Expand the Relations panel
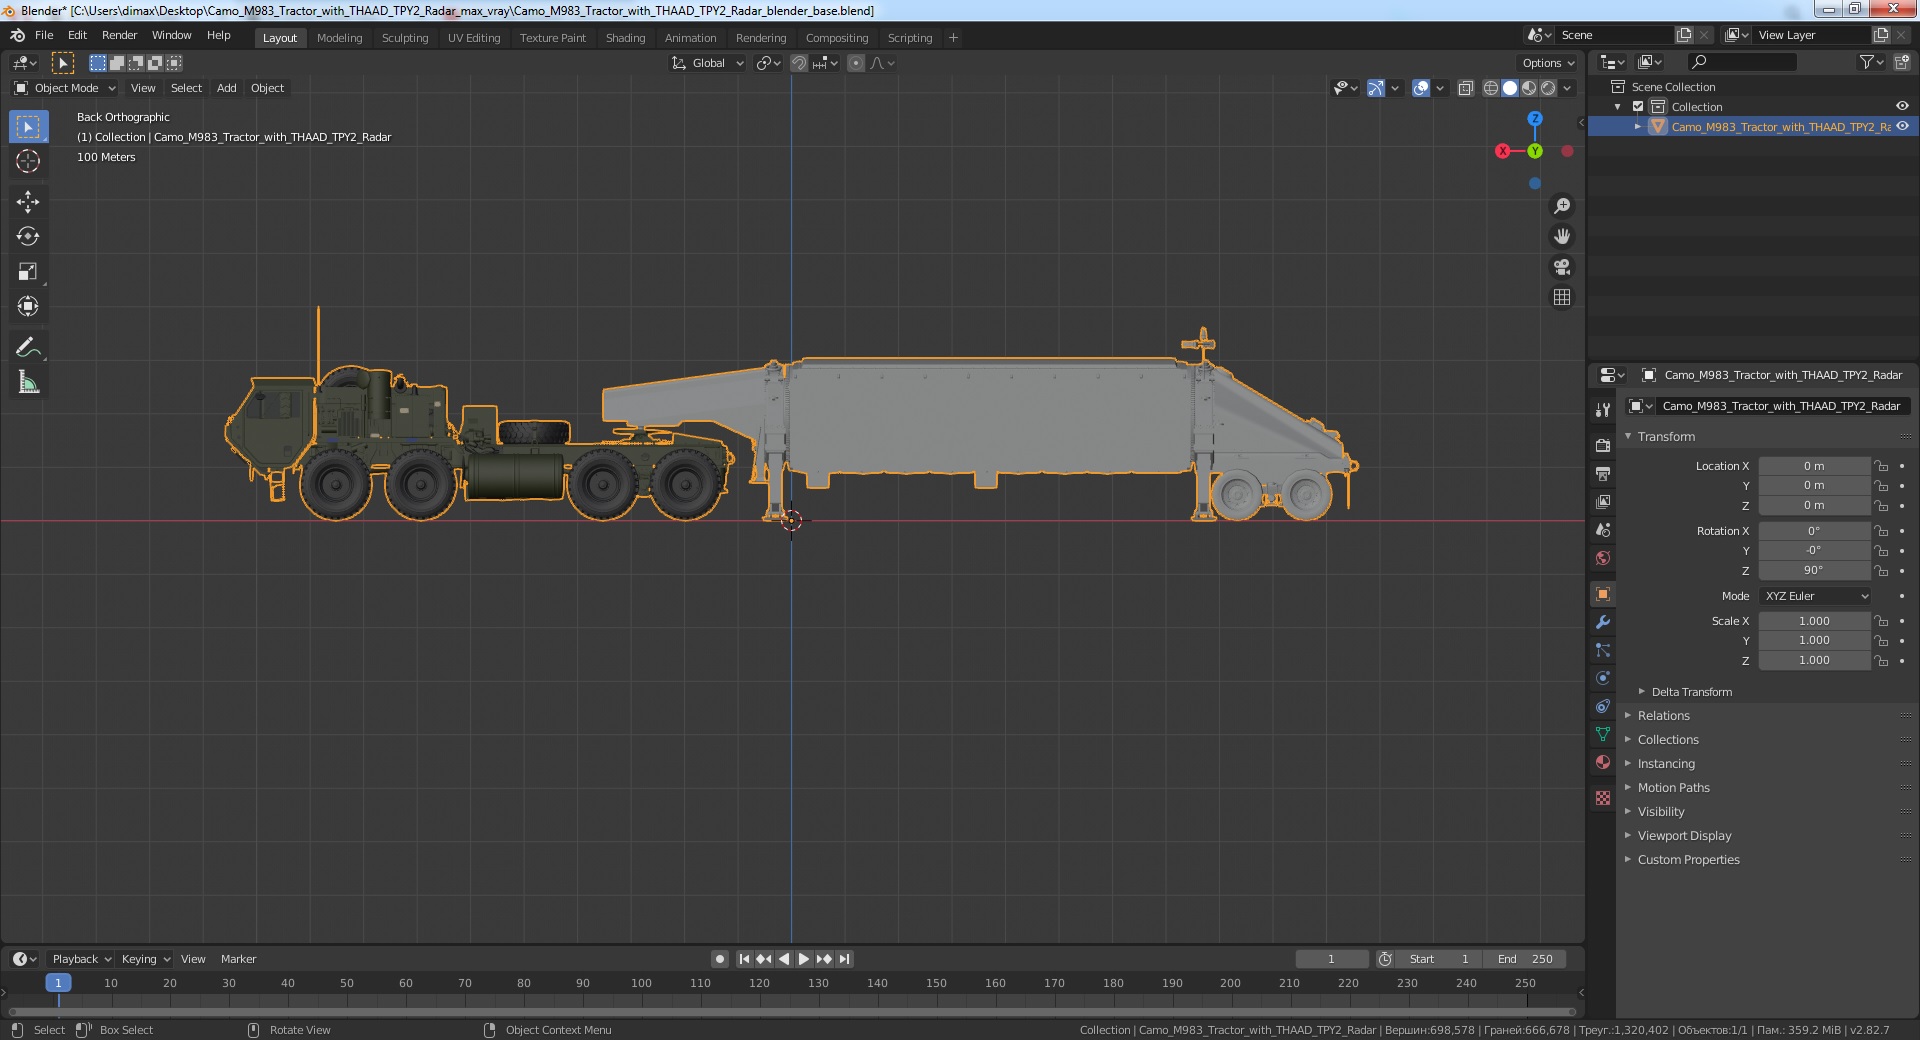 coord(1663,716)
